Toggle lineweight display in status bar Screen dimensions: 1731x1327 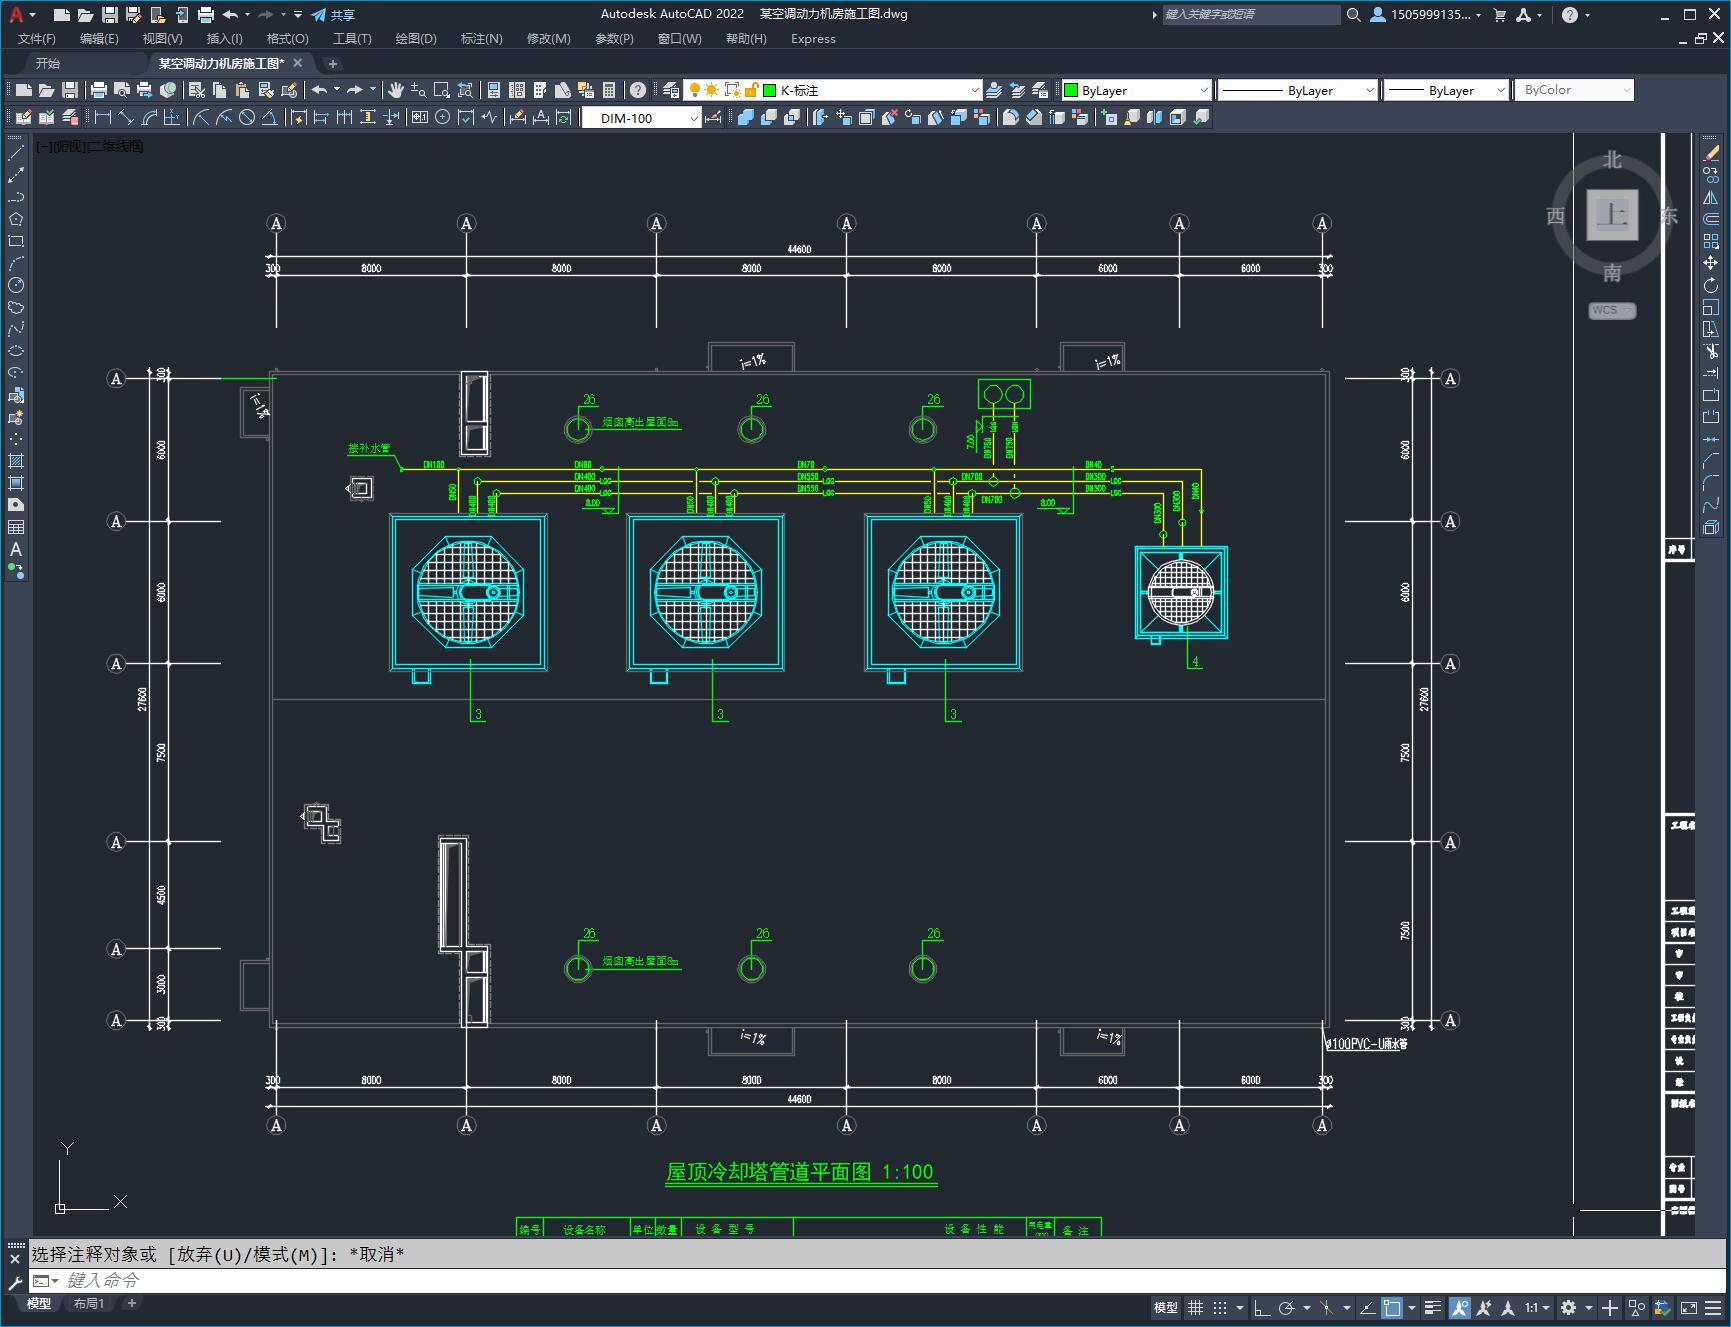pos(1433,1307)
